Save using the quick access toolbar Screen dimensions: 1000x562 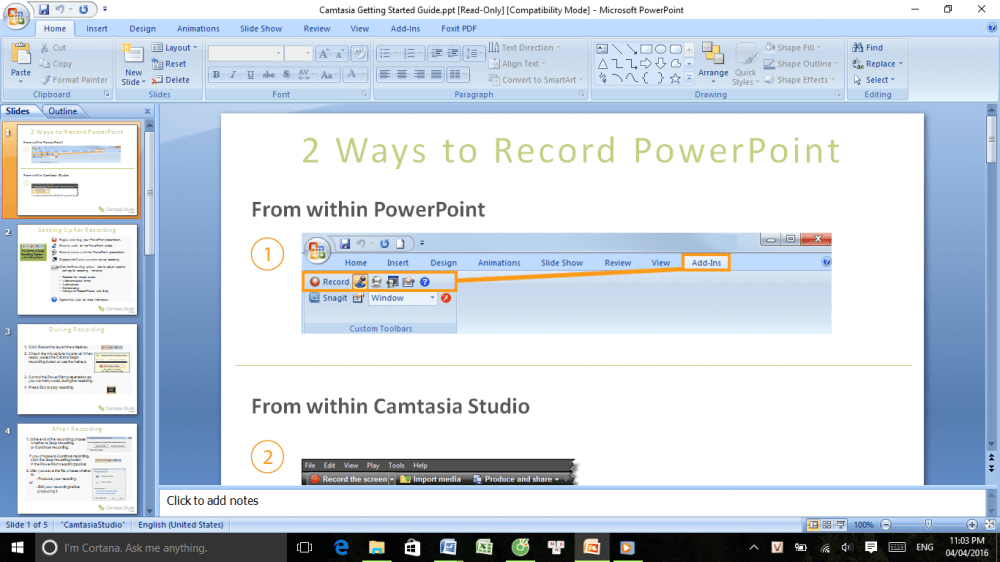[43, 10]
